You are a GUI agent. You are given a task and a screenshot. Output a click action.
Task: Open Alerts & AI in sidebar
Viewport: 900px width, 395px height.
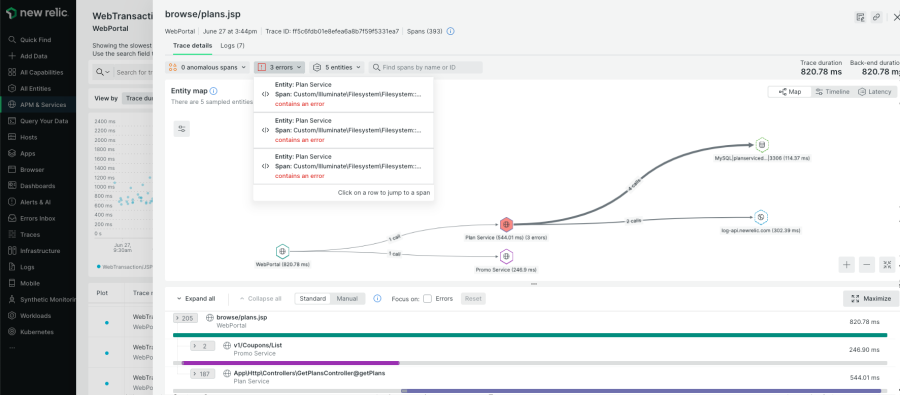[x=36, y=202]
